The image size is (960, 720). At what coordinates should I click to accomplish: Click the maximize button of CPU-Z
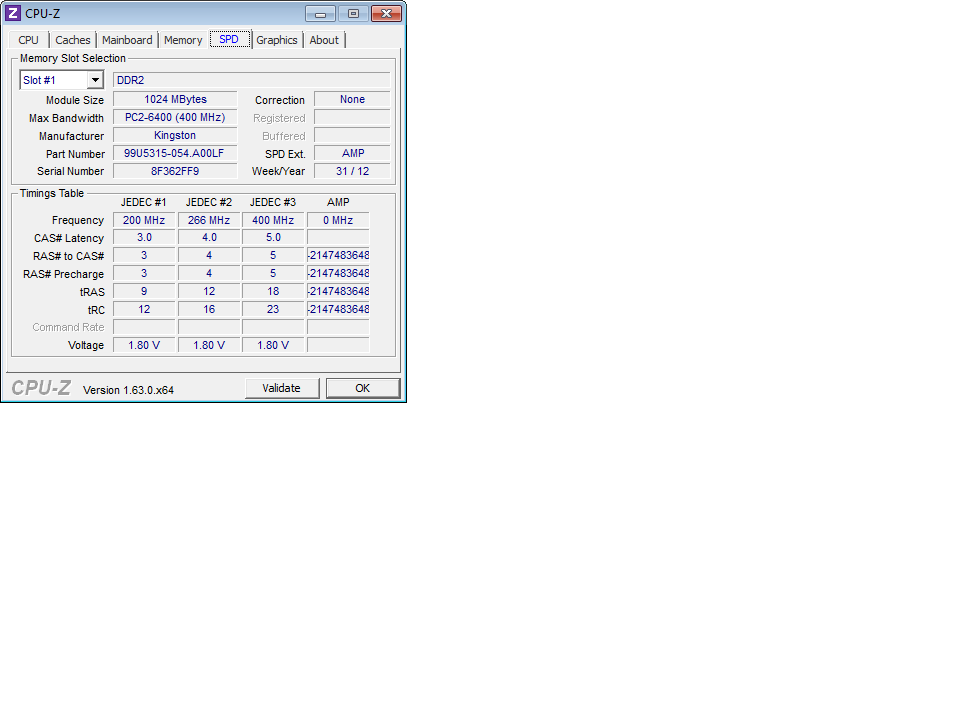point(353,13)
